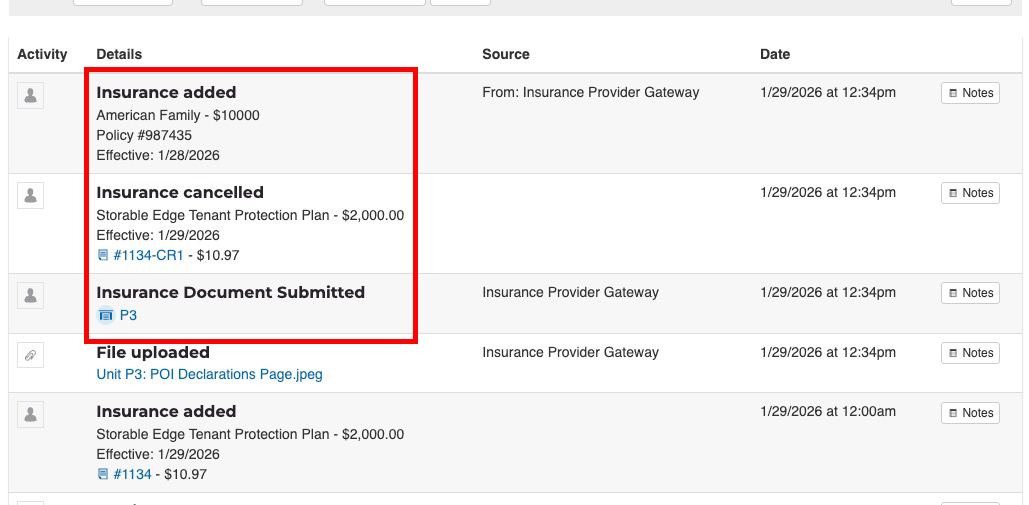This screenshot has width=1029, height=505.
Task: Click the user icon beside American Family insurance entry
Action: tap(30, 95)
